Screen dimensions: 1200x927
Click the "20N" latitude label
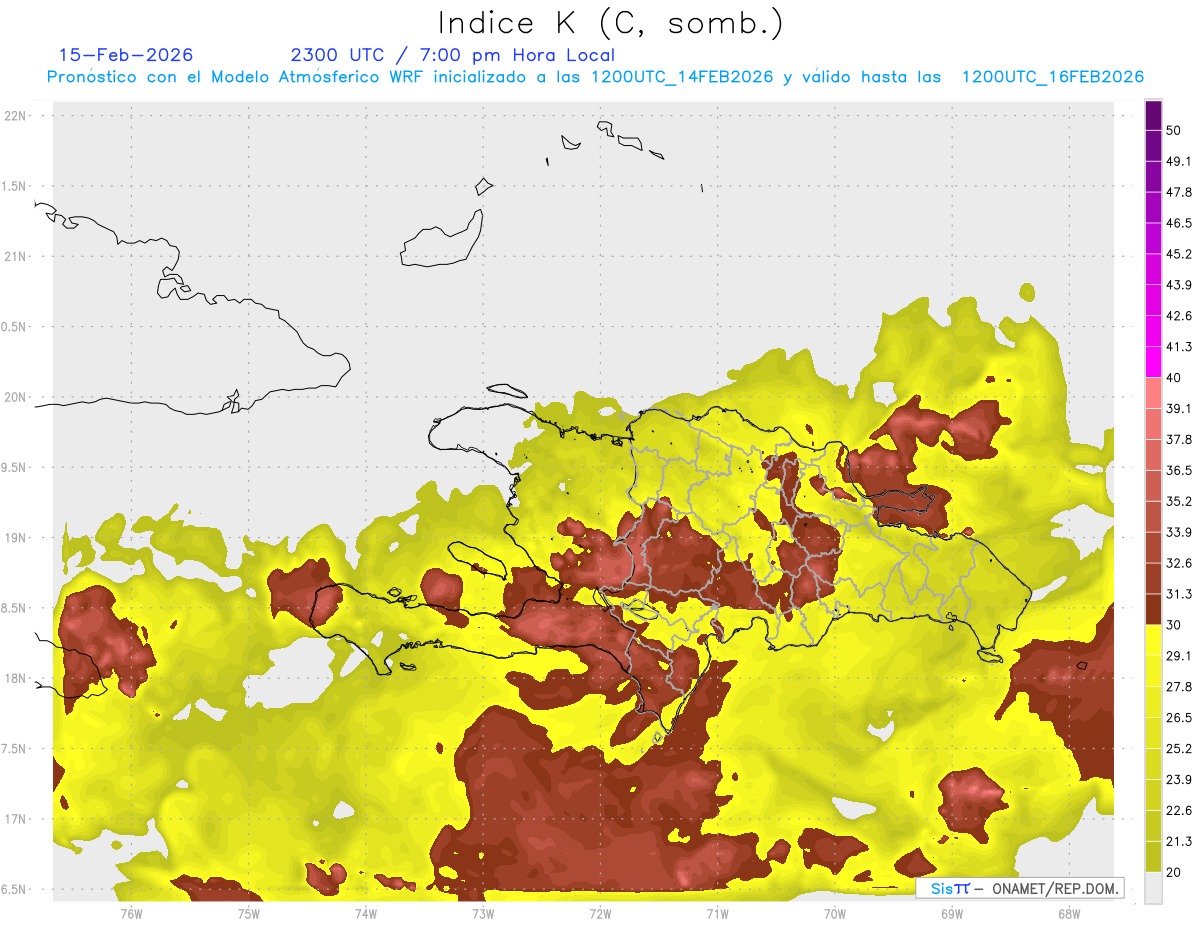(16, 397)
